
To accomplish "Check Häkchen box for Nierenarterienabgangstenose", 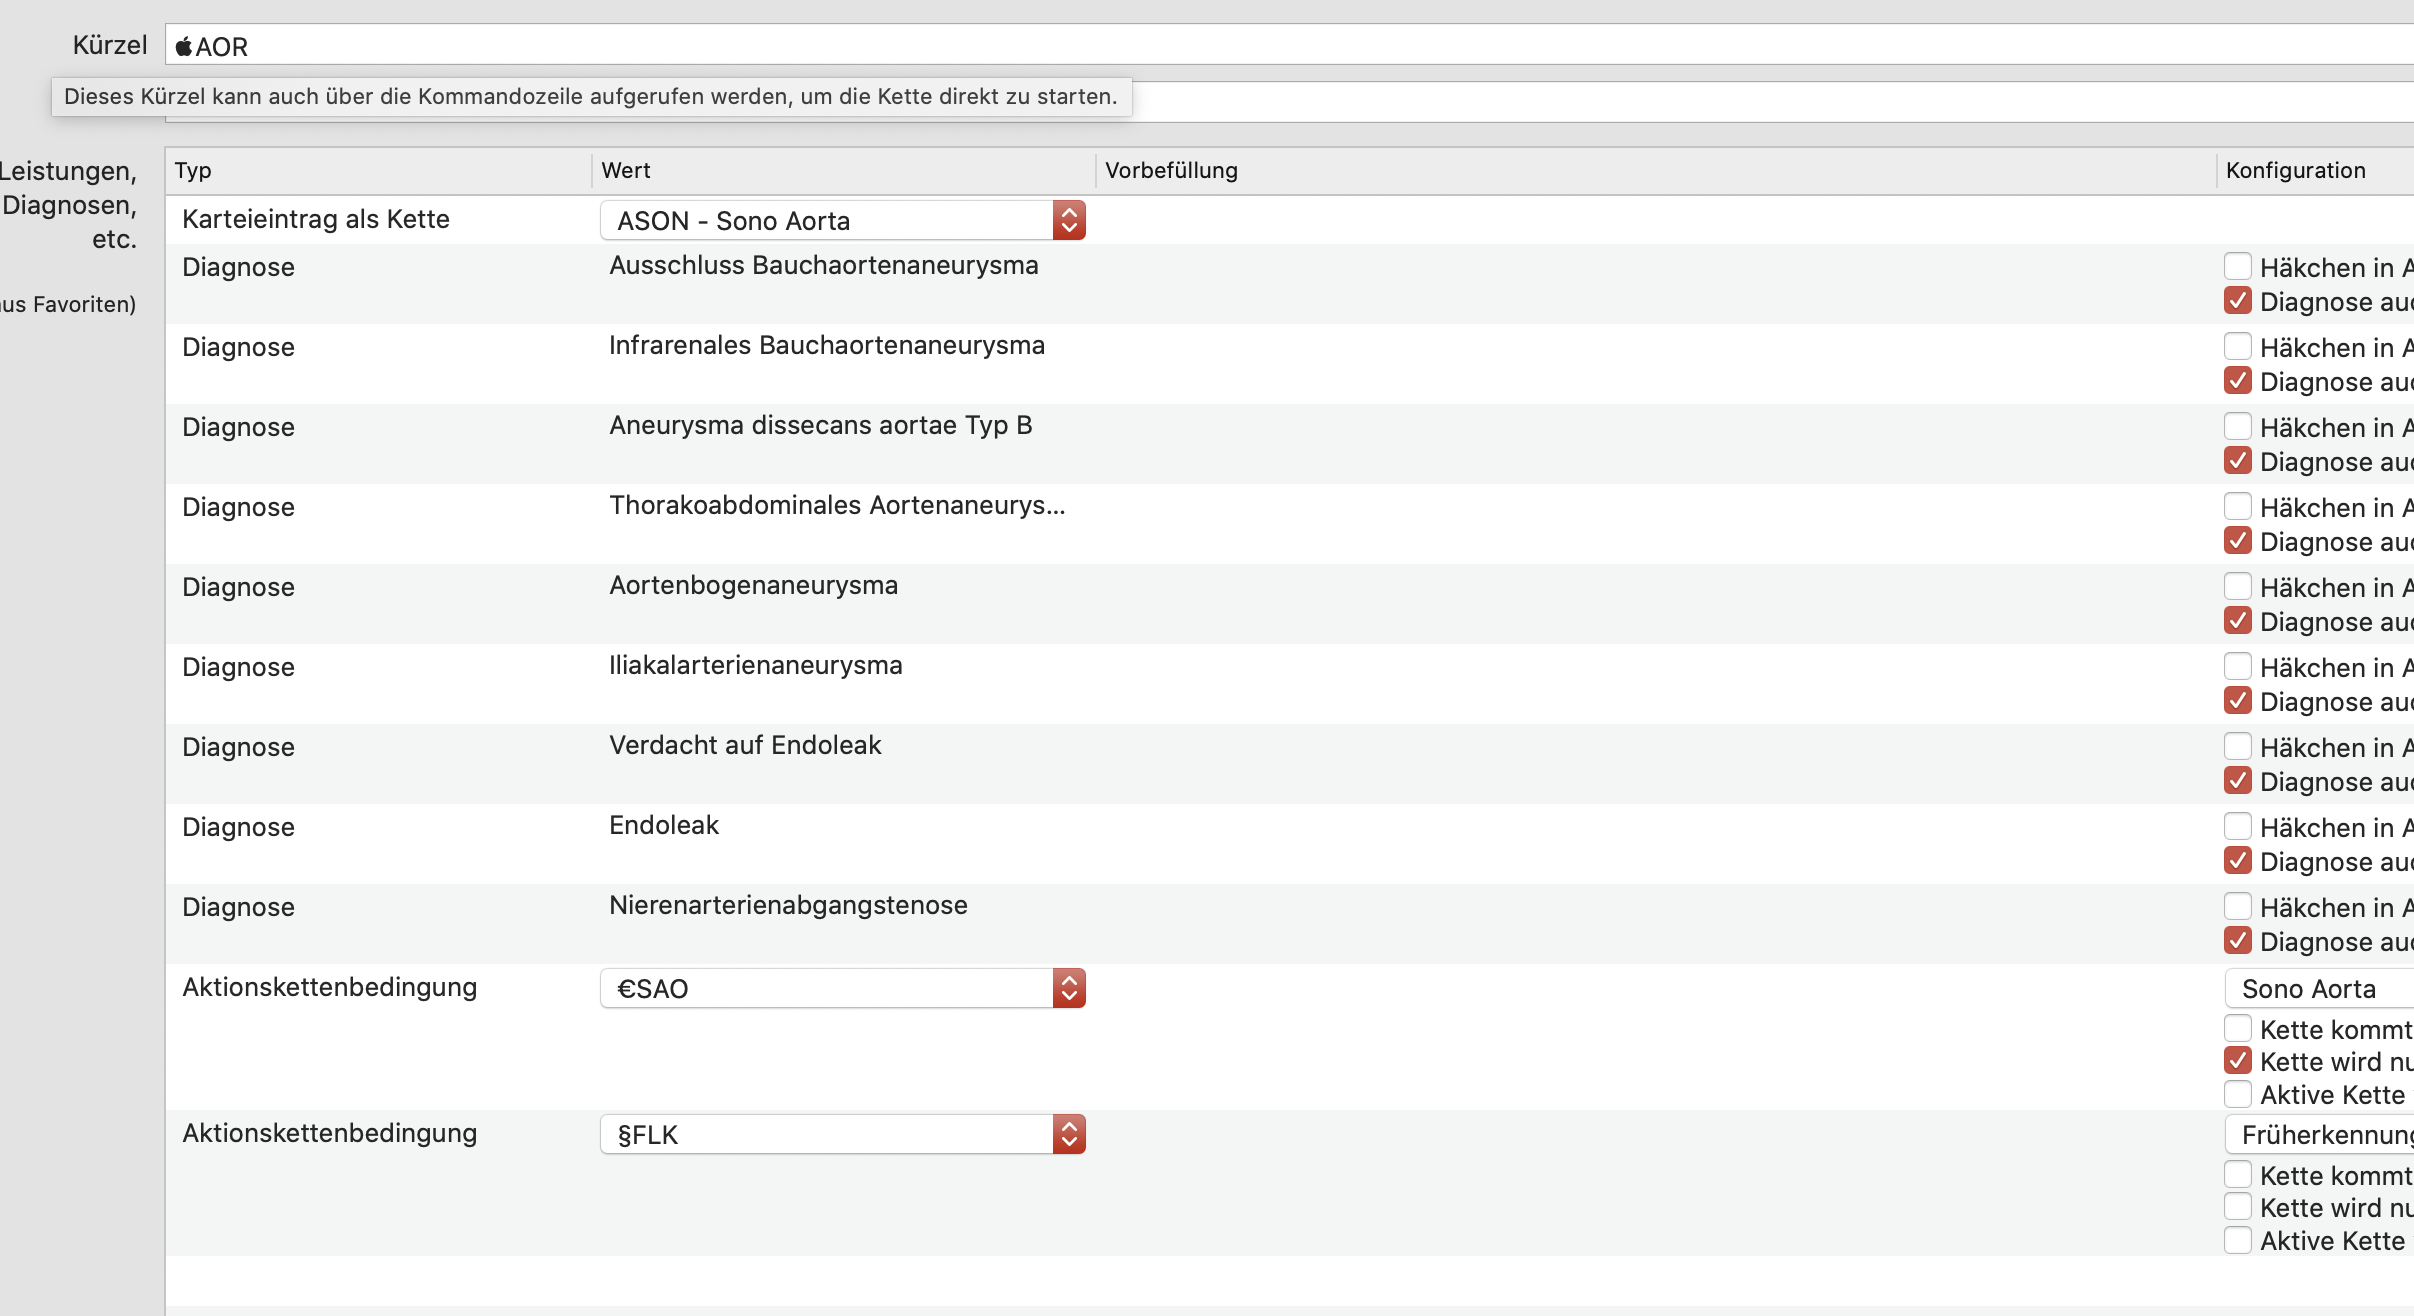I will [2238, 907].
